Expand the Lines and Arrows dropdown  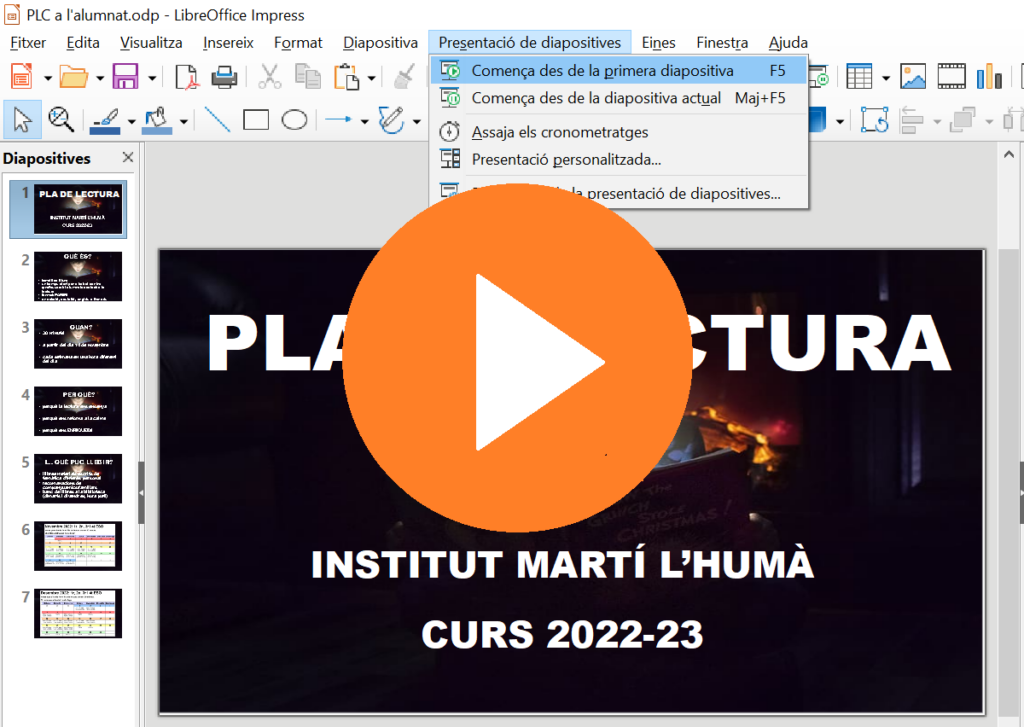[x=364, y=121]
